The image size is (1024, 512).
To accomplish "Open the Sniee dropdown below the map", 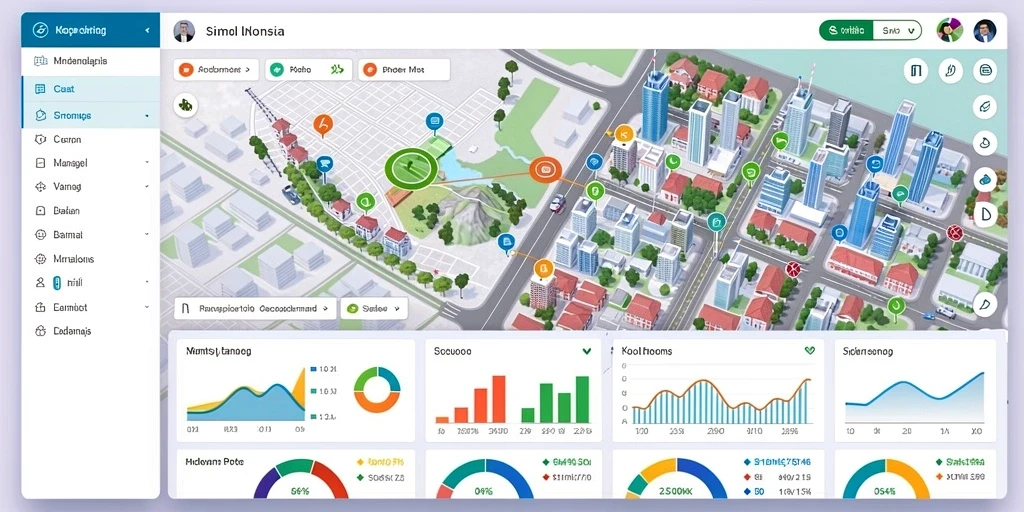I will (x=374, y=308).
